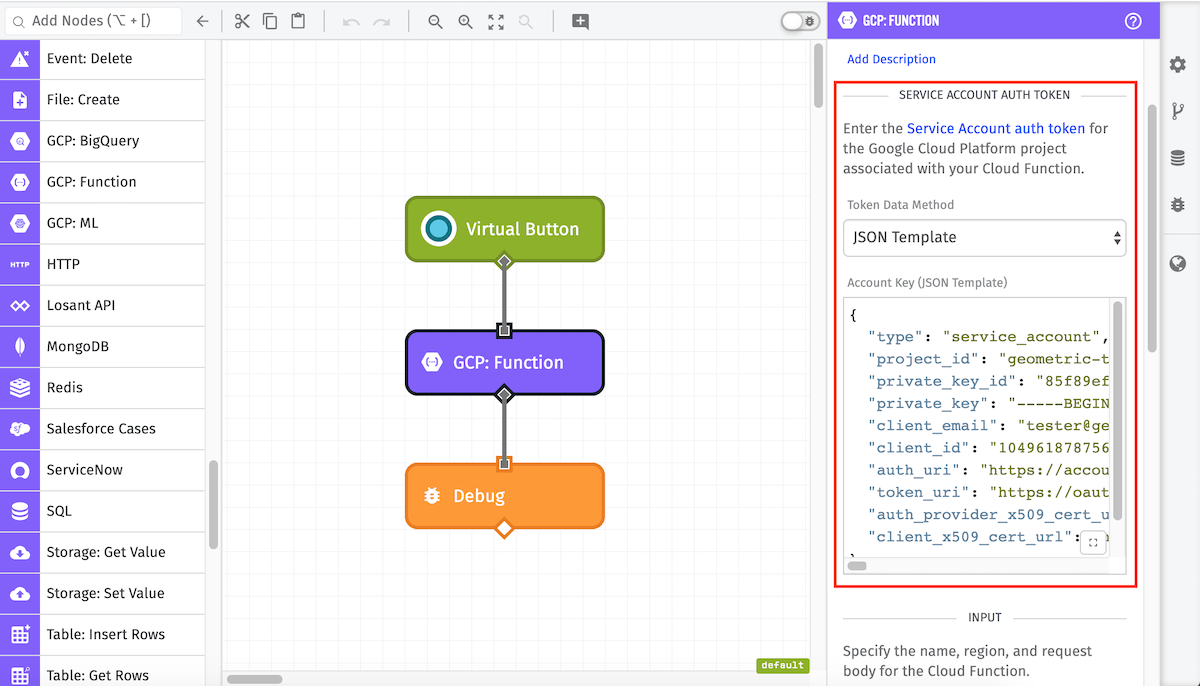Paste nodes from clipboard
The width and height of the screenshot is (1200, 686).
pyautogui.click(x=298, y=21)
